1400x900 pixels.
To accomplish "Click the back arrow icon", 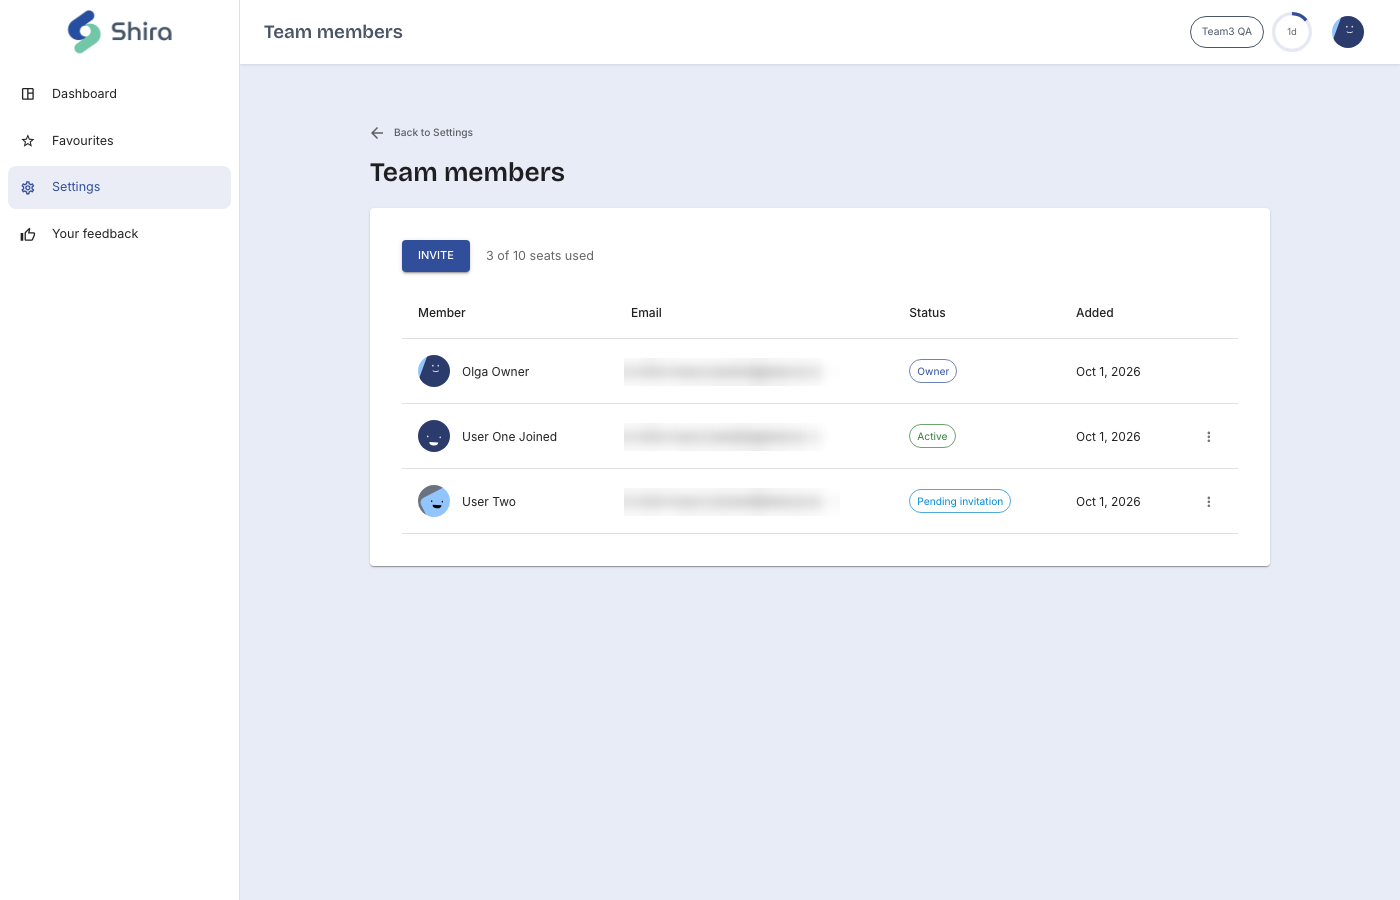I will click(x=377, y=133).
